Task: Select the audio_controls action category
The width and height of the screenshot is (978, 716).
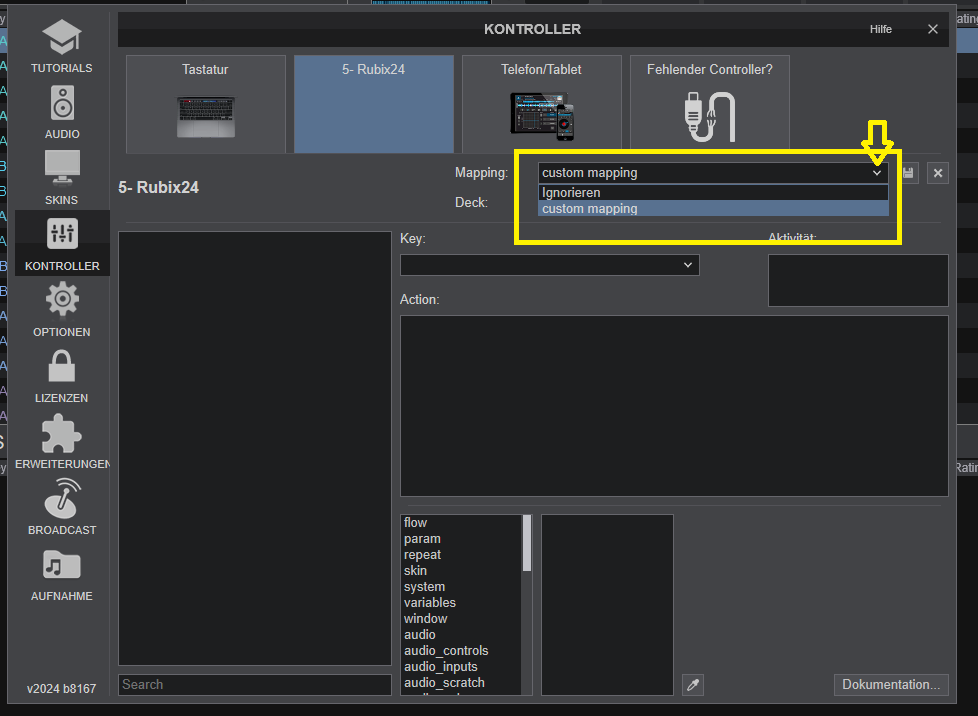Action: [462, 651]
